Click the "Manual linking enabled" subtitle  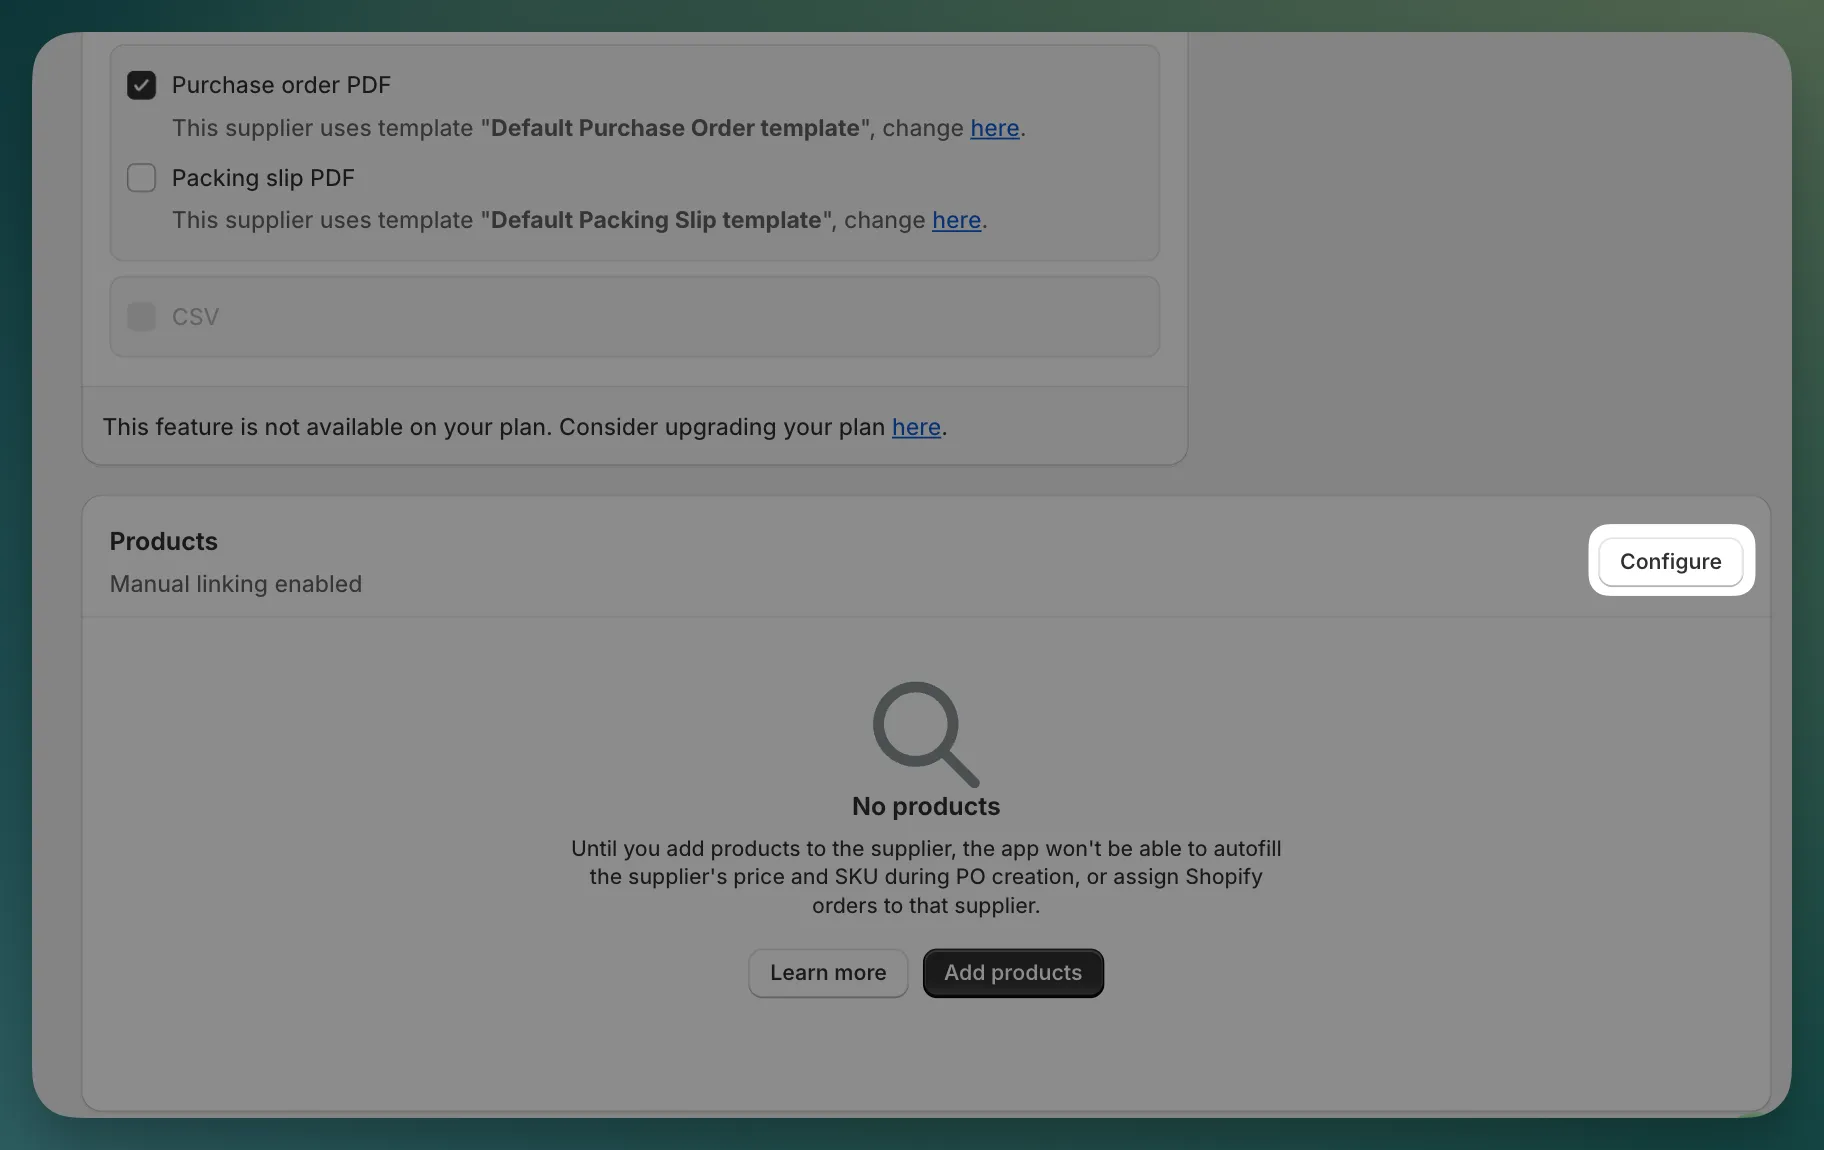coord(235,584)
